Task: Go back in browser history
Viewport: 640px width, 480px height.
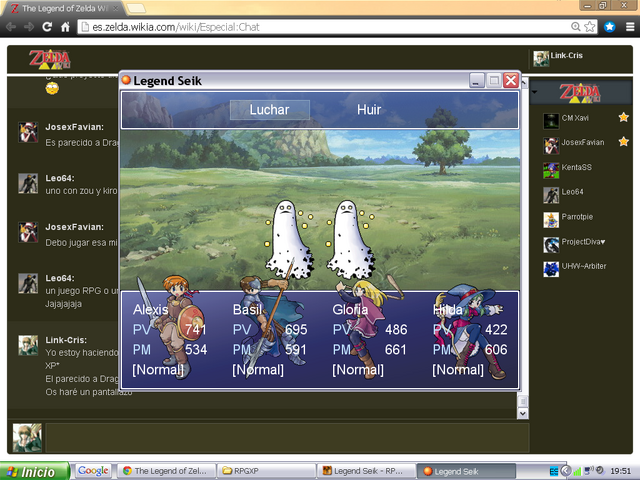Action: (11, 27)
